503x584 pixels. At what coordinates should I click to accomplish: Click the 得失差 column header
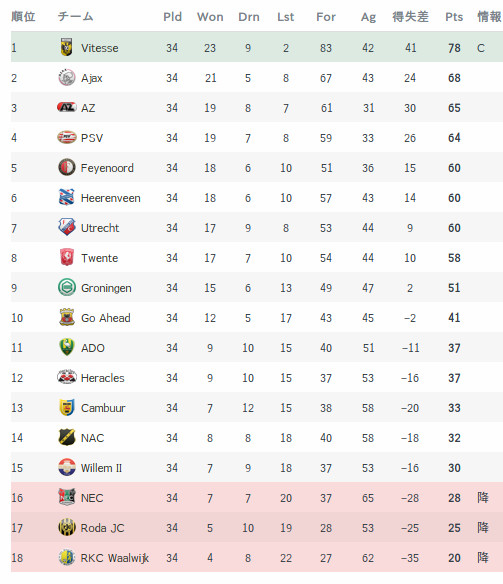coord(410,17)
